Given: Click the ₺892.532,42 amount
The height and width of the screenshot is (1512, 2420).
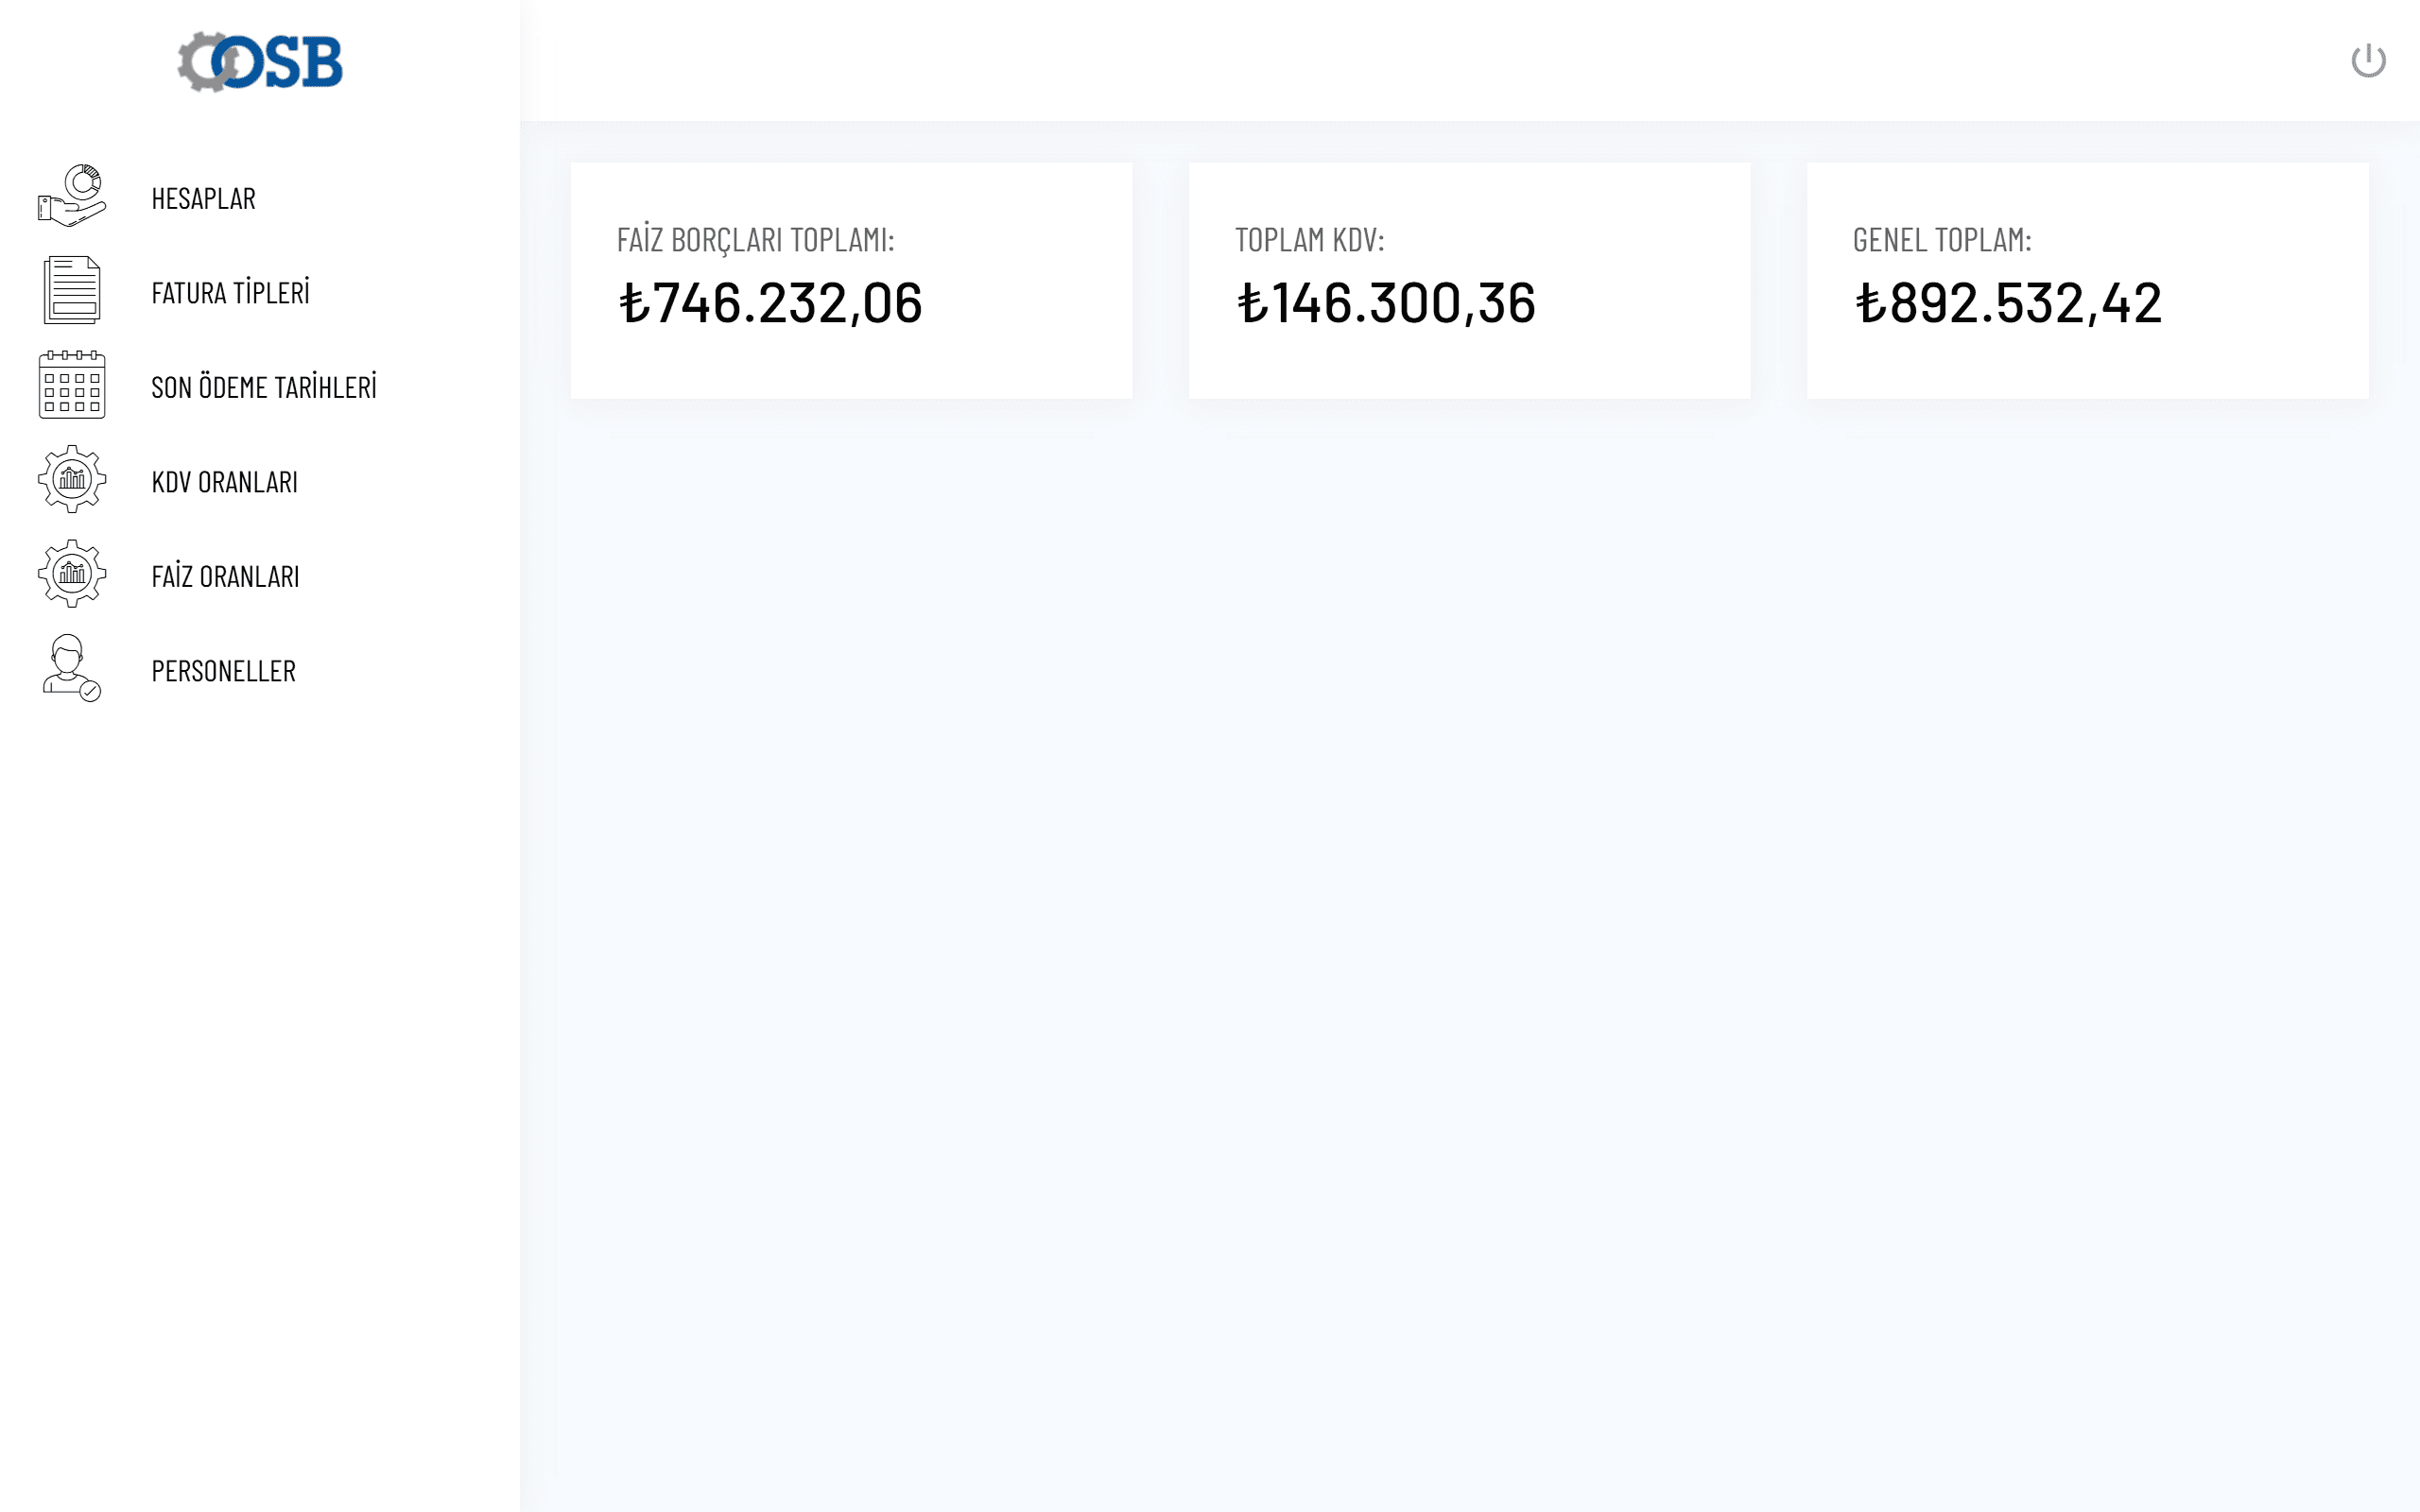Looking at the screenshot, I should point(2007,303).
